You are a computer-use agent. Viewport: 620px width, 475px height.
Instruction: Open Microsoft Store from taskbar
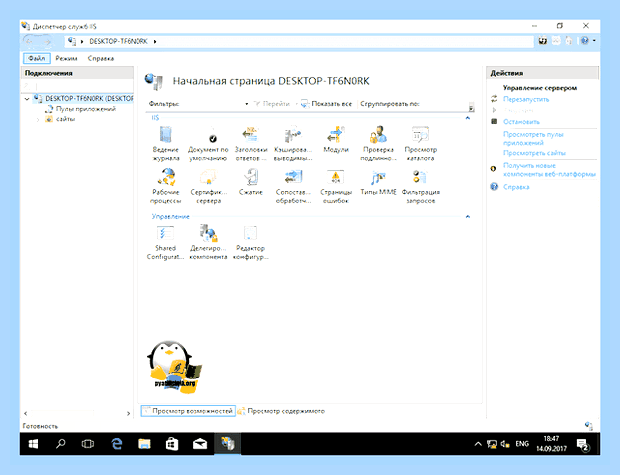click(172, 444)
